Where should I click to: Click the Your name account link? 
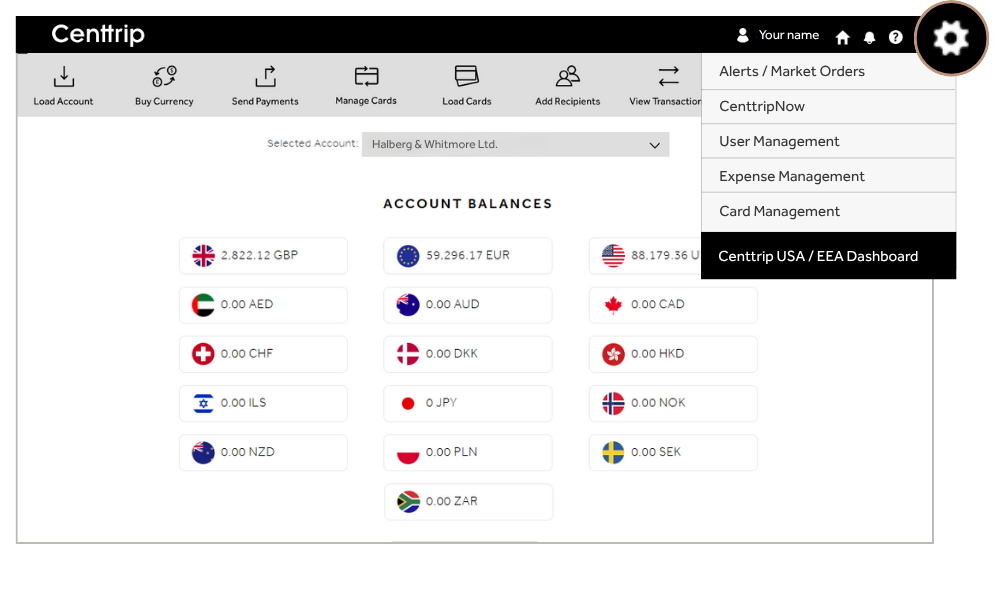click(x=789, y=35)
